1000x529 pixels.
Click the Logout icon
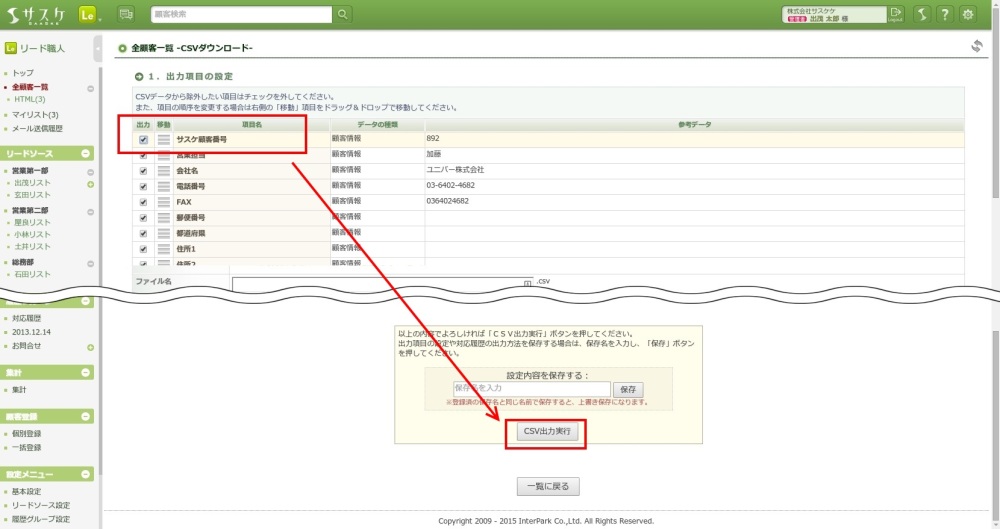pos(895,14)
